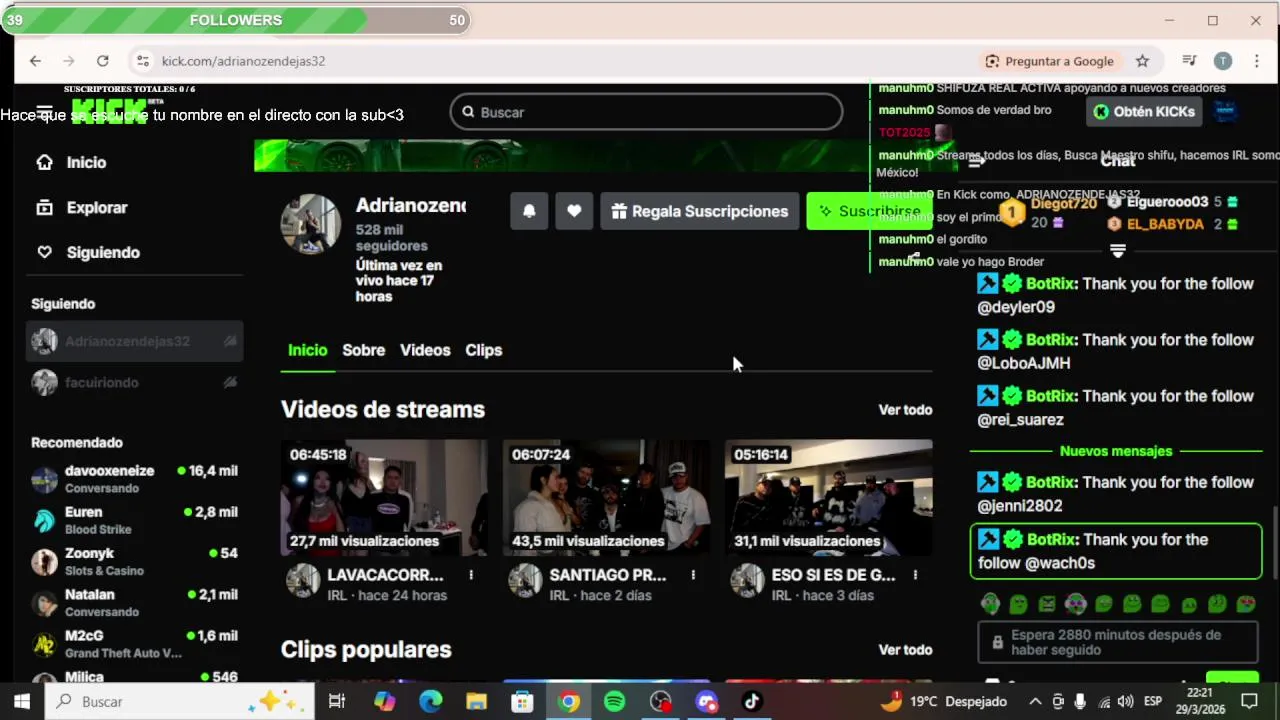This screenshot has width=1280, height=720.
Task: Select the Inicio channel tab
Action: click(308, 350)
